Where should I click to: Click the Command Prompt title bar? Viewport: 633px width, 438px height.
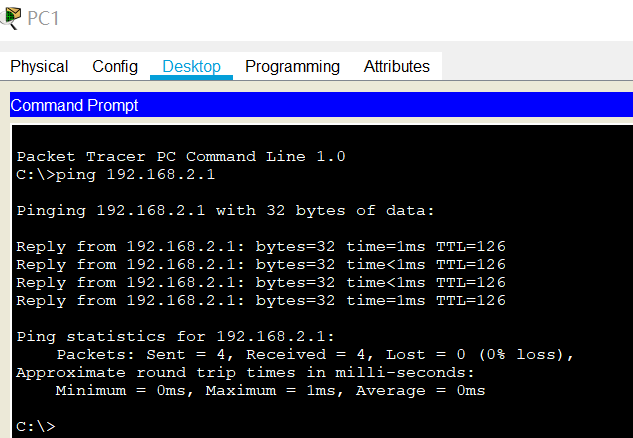click(x=321, y=105)
